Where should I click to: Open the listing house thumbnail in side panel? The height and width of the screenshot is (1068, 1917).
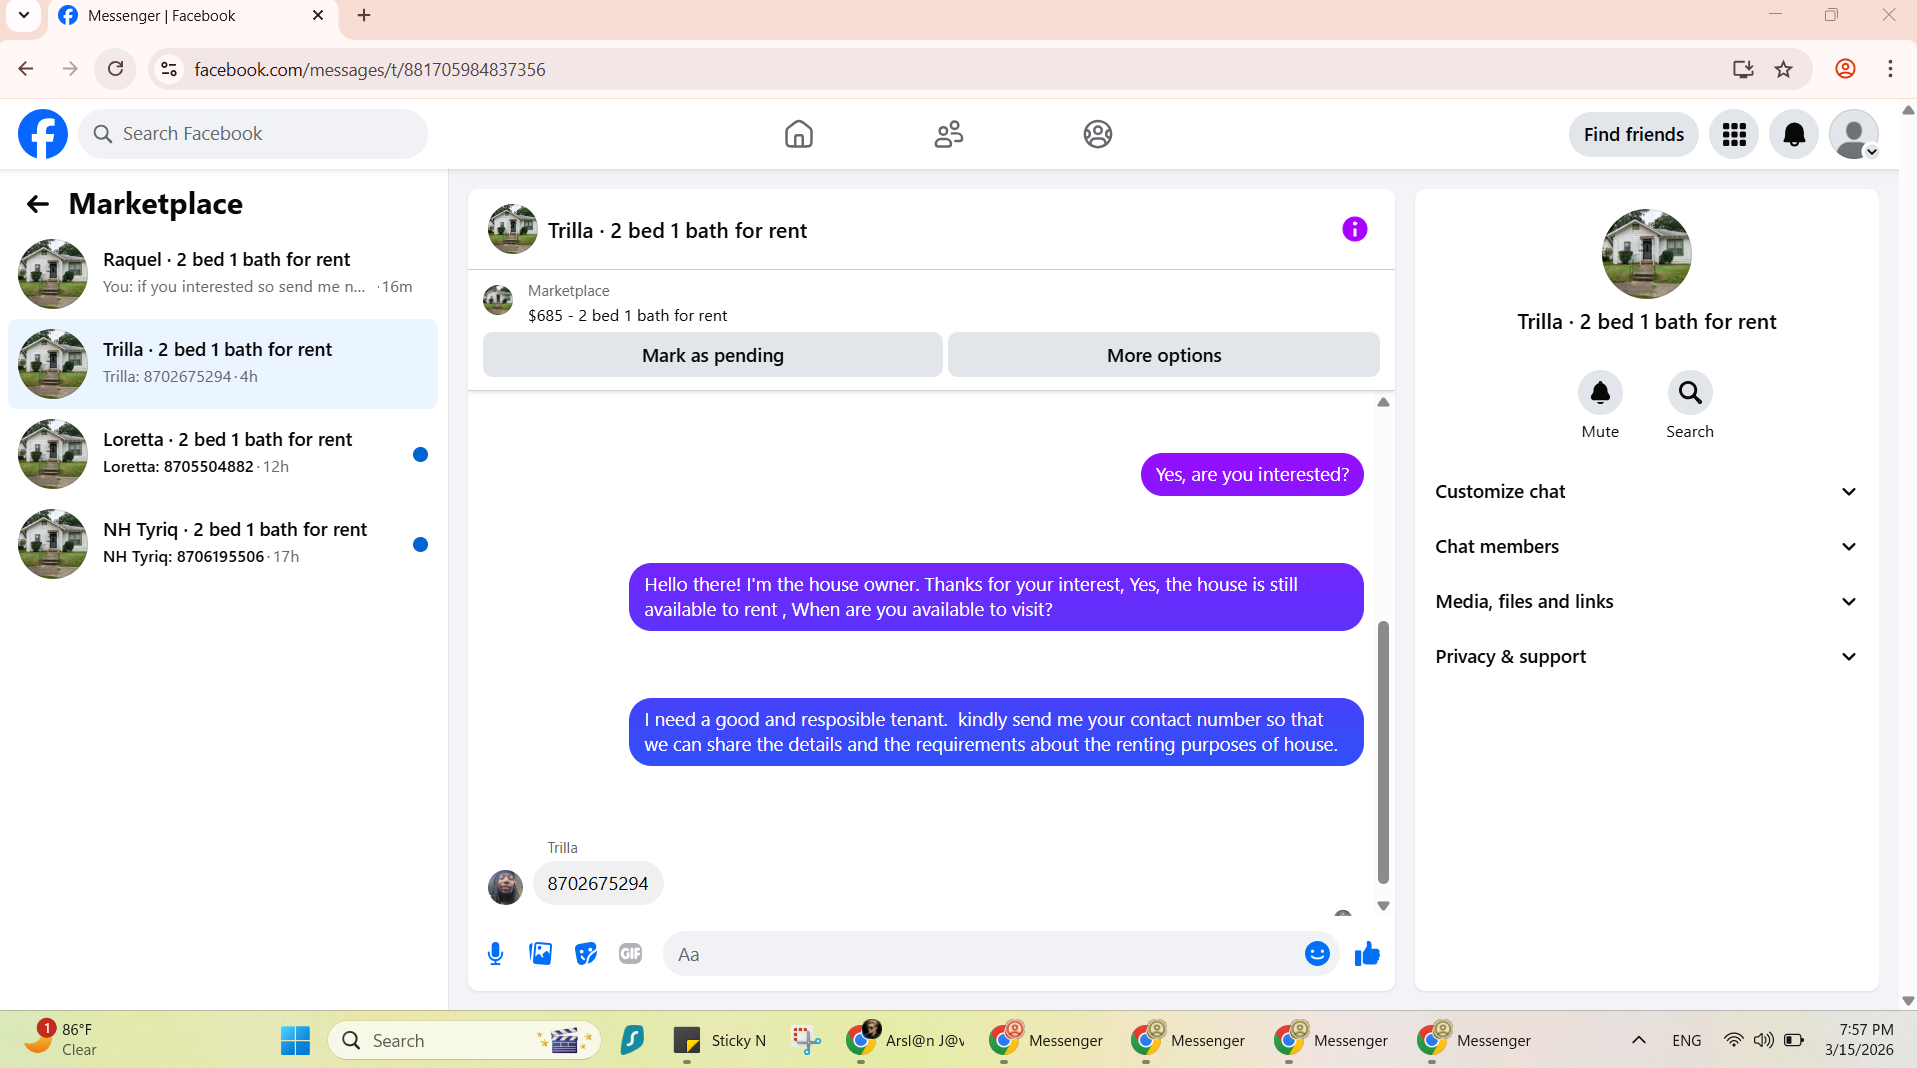click(x=1646, y=254)
